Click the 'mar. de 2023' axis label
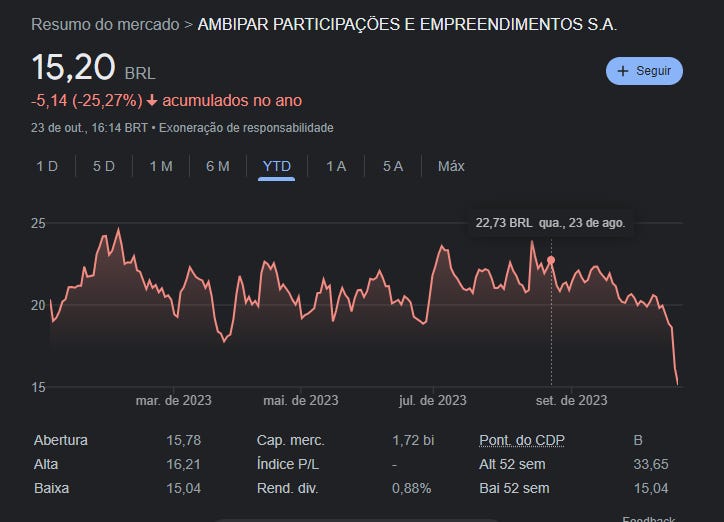The height and width of the screenshot is (522, 724). click(174, 401)
